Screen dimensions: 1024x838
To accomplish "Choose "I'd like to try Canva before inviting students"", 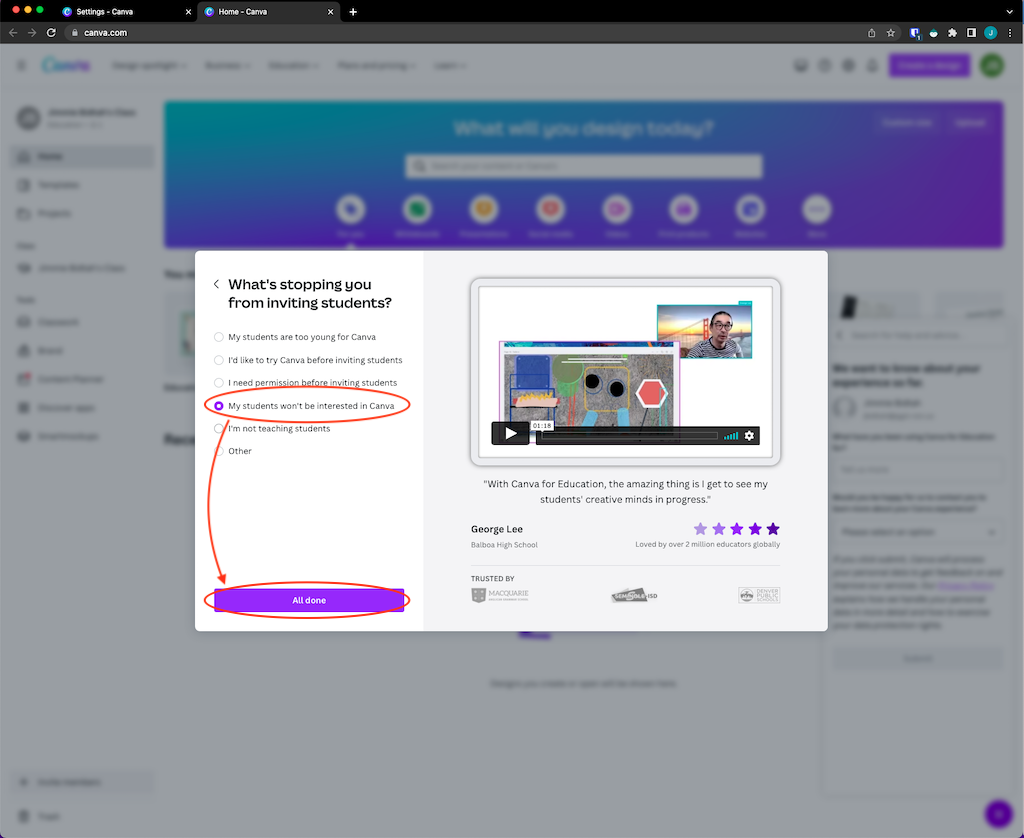I will [308, 360].
